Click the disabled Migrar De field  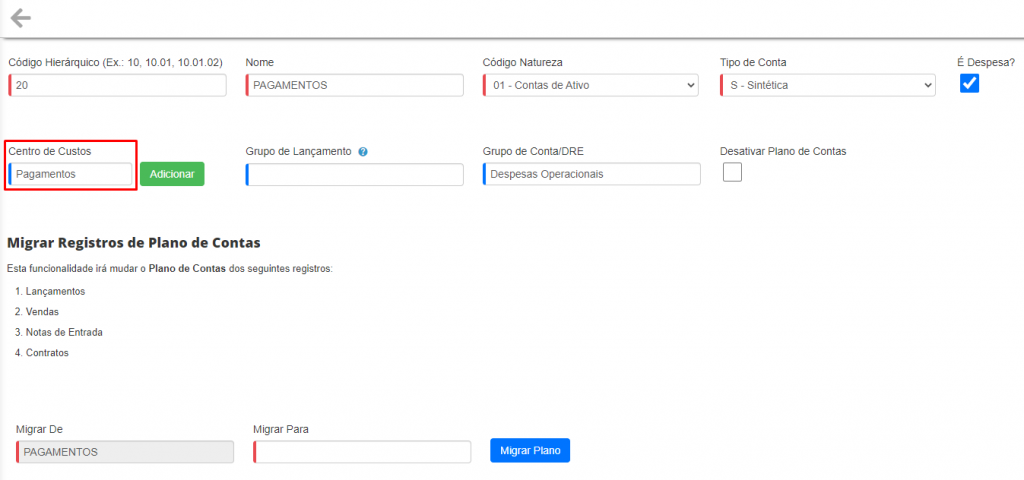[x=125, y=452]
